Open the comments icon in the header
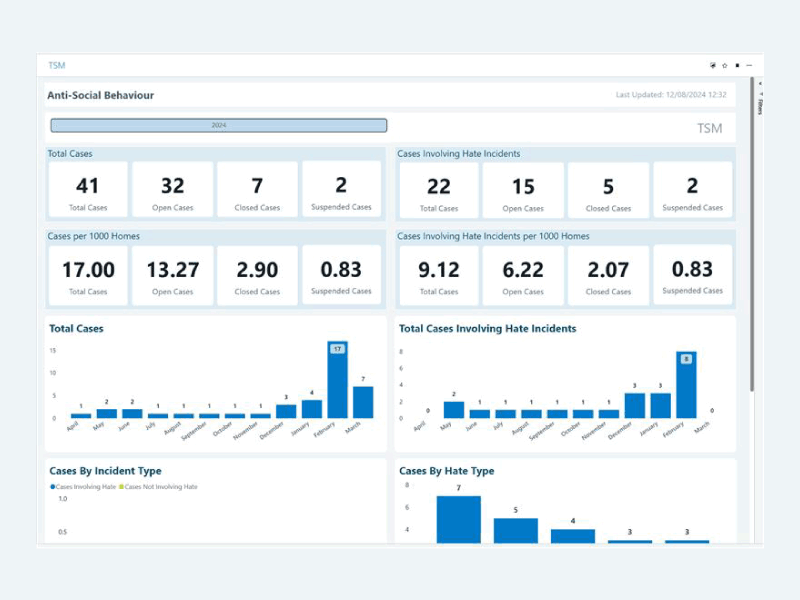The image size is (800, 600). [x=713, y=65]
